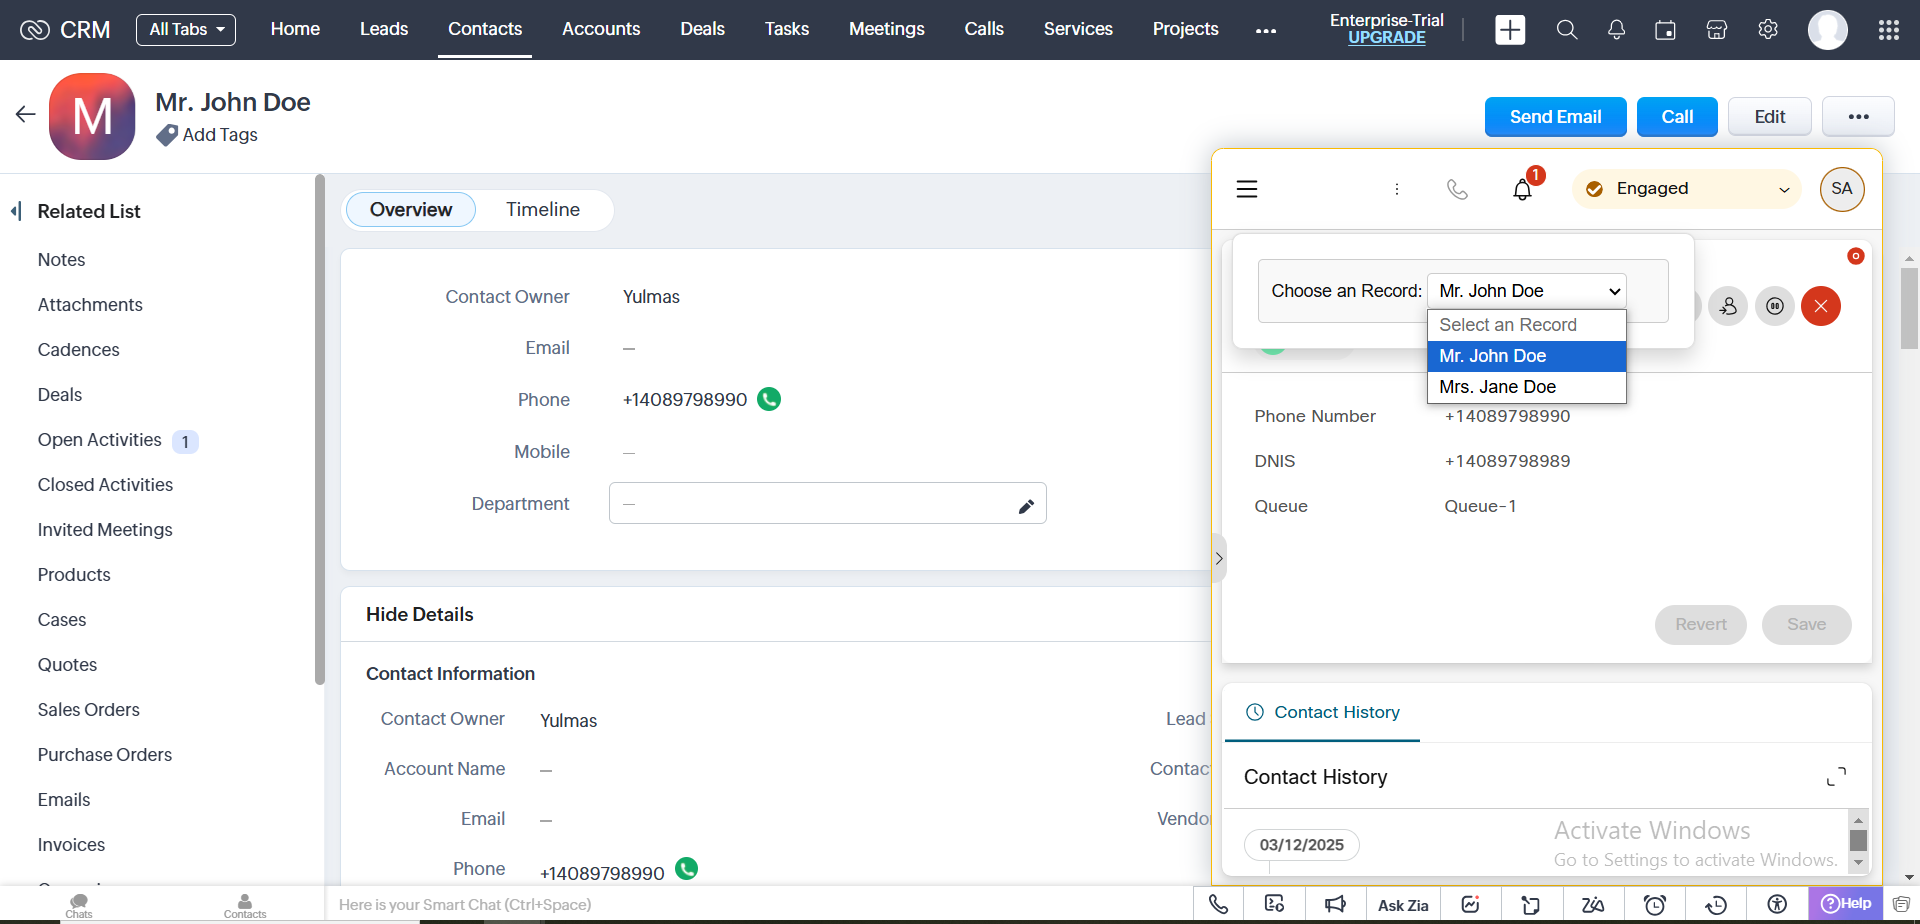
Task: Put the active call on hold
Action: pyautogui.click(x=1774, y=306)
